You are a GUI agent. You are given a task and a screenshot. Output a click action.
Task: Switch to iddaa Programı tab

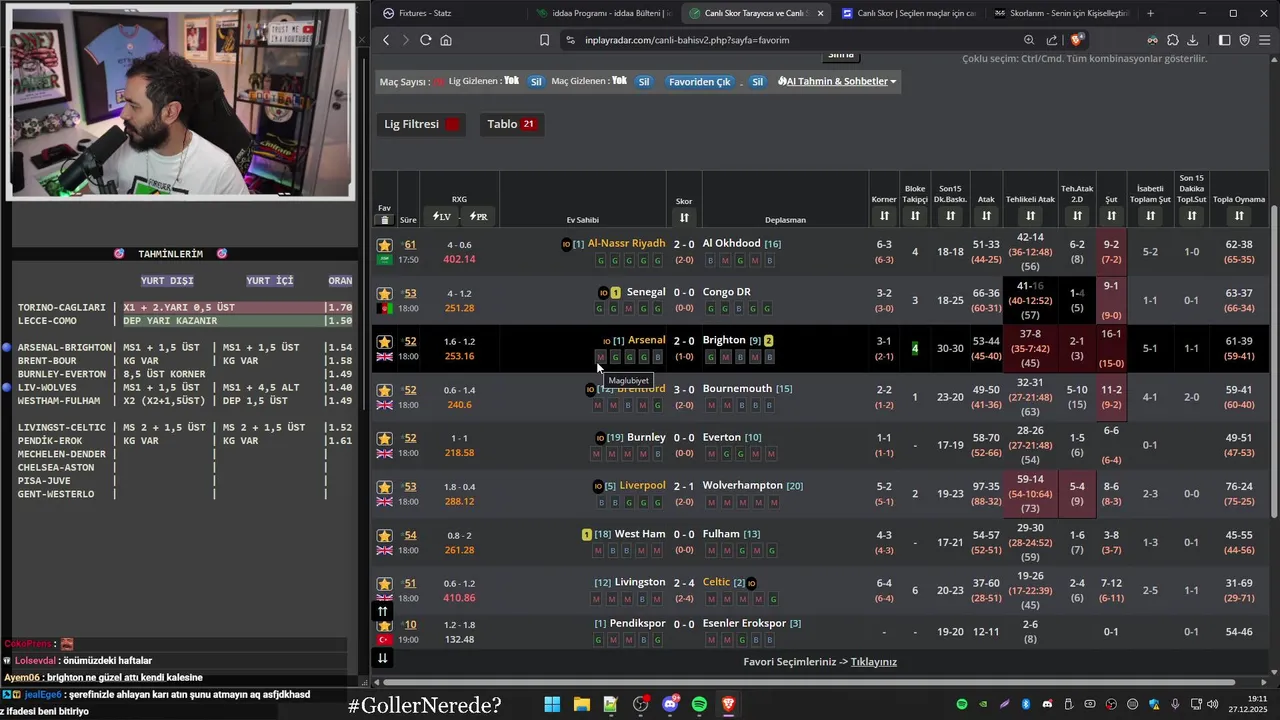point(606,13)
